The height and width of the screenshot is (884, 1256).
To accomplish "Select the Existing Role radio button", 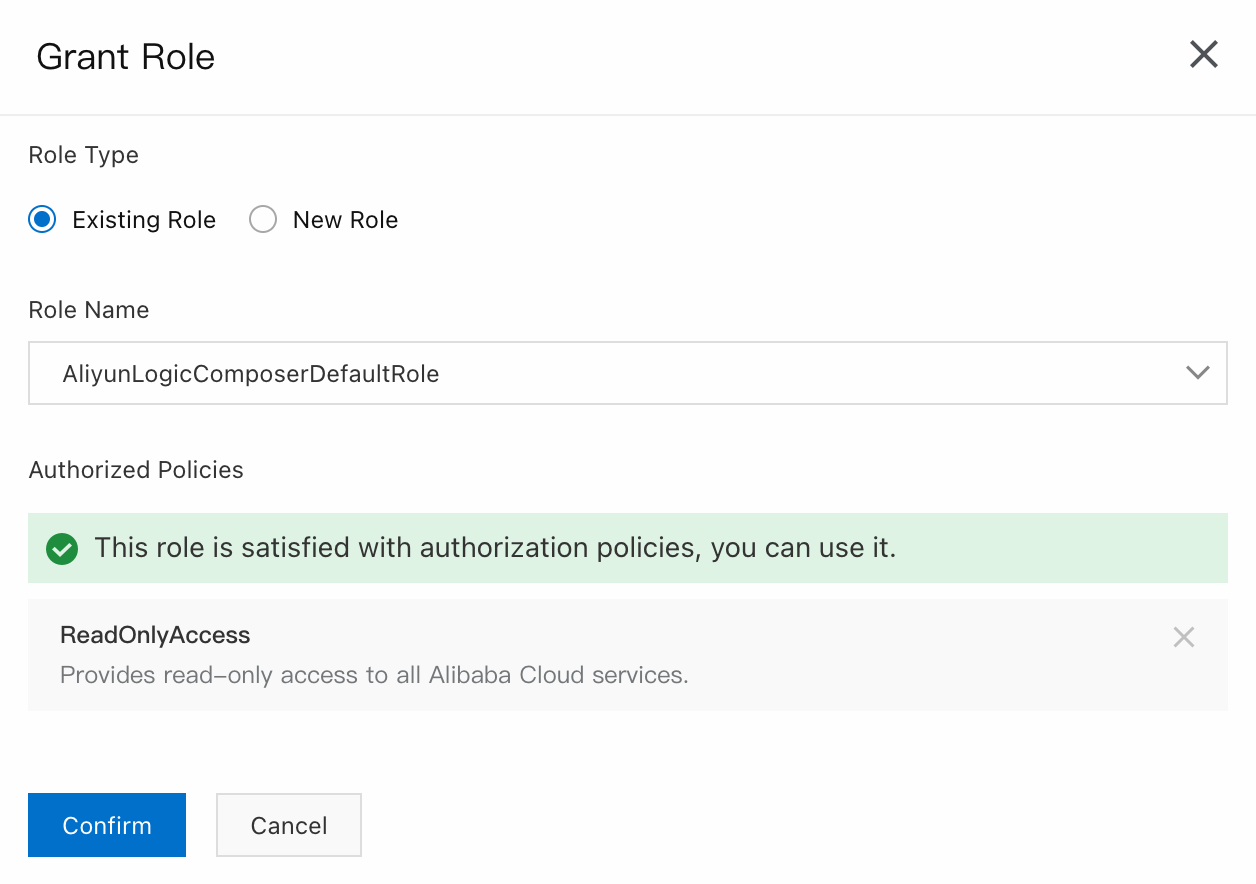I will [x=42, y=220].
